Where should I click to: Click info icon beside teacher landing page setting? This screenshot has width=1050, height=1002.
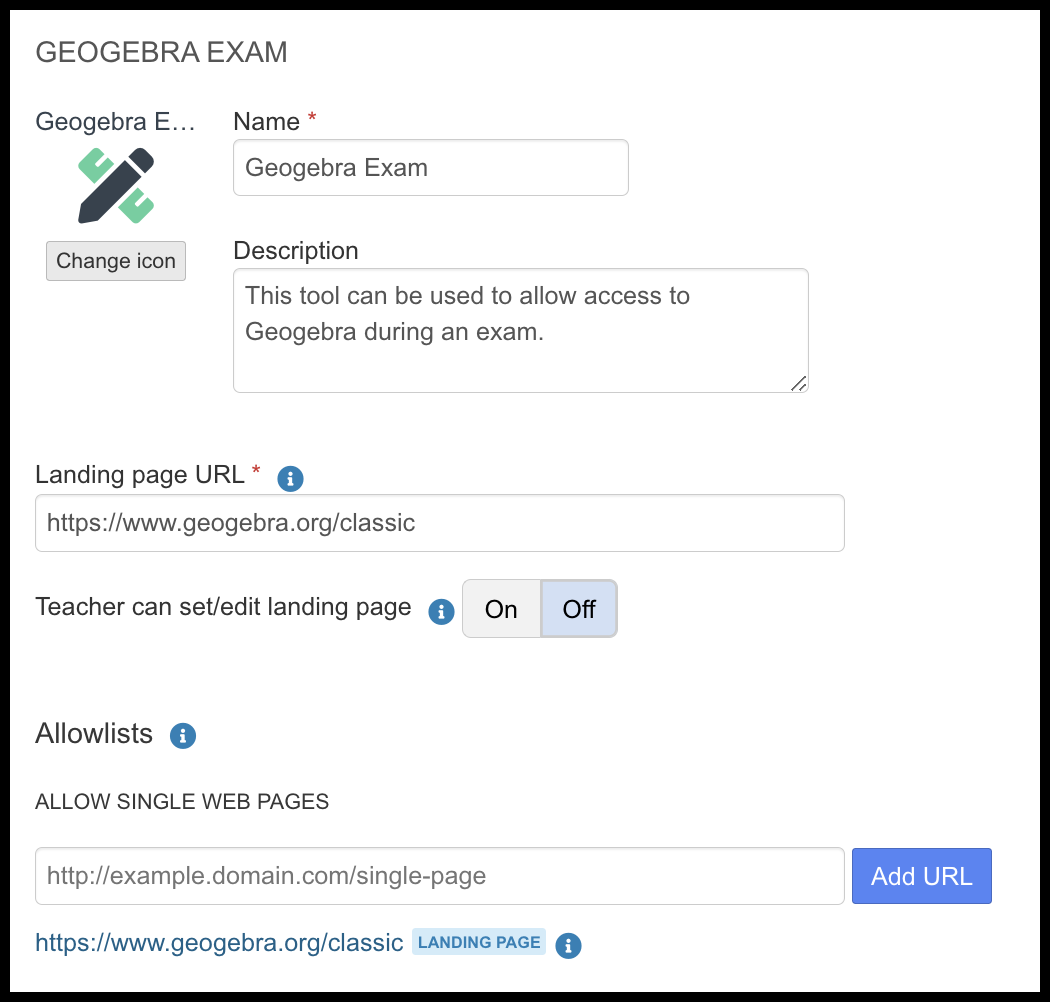point(440,612)
